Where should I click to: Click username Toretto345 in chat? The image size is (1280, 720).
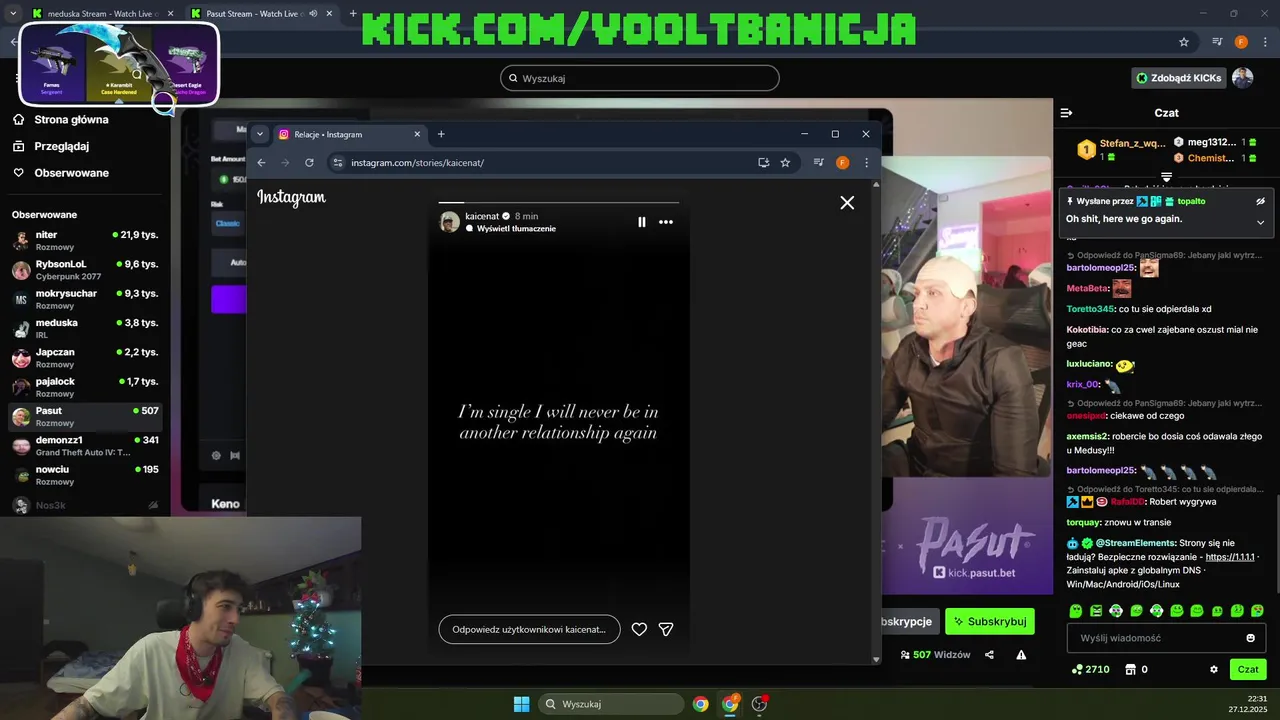1090,309
